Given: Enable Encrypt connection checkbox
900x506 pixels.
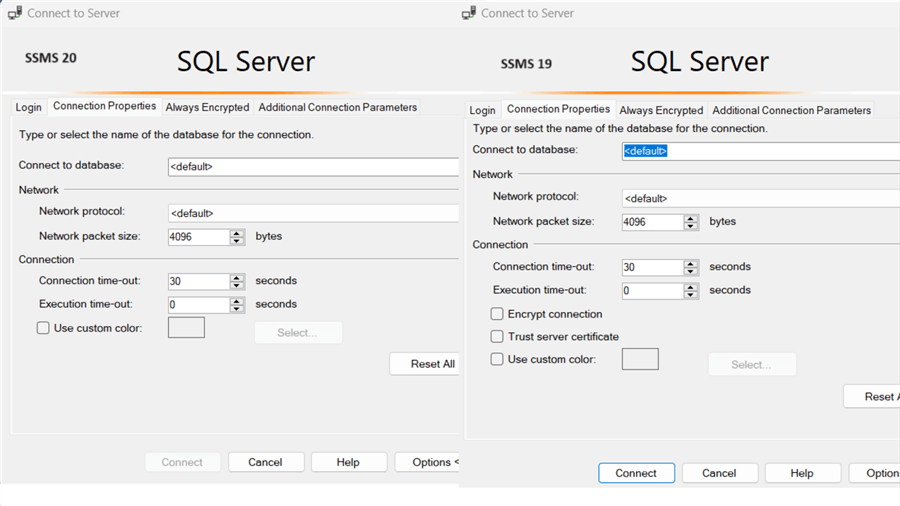Looking at the screenshot, I should [497, 314].
